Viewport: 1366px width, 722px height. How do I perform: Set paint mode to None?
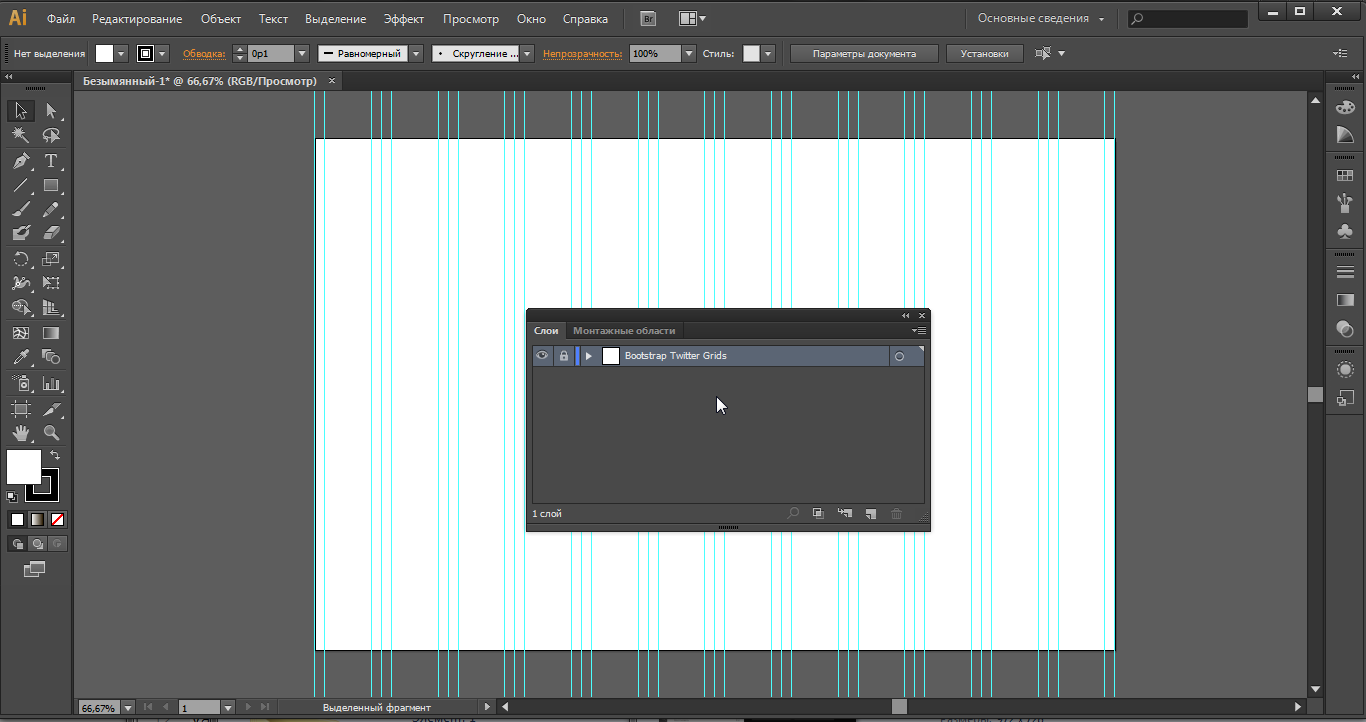pos(57,519)
